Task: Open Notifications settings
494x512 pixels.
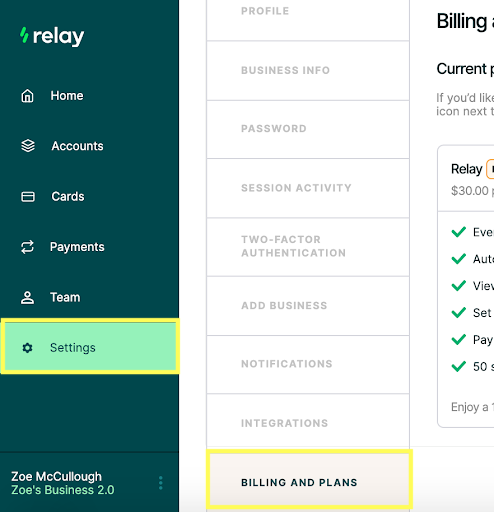Action: click(x=308, y=364)
